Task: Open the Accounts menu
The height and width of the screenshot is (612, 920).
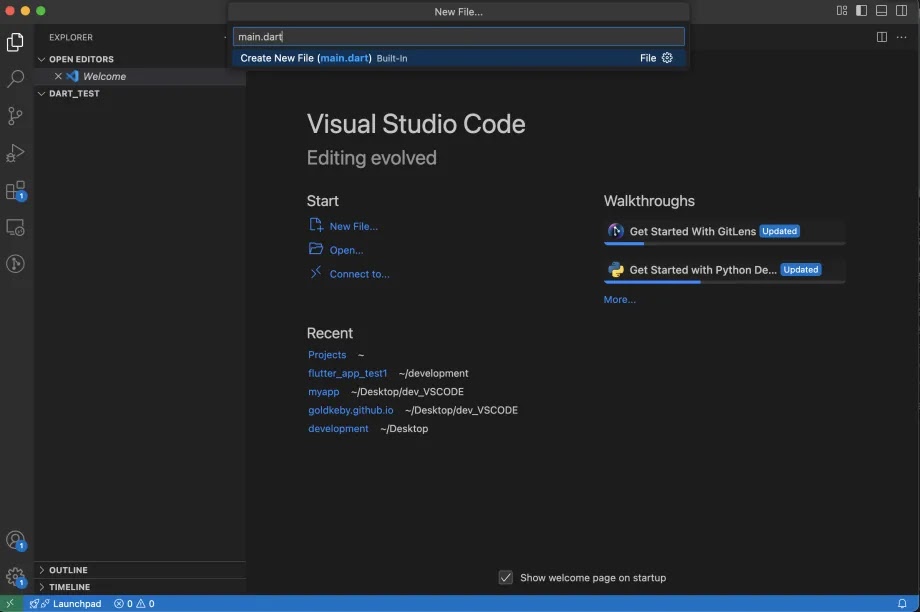Action: (x=15, y=540)
